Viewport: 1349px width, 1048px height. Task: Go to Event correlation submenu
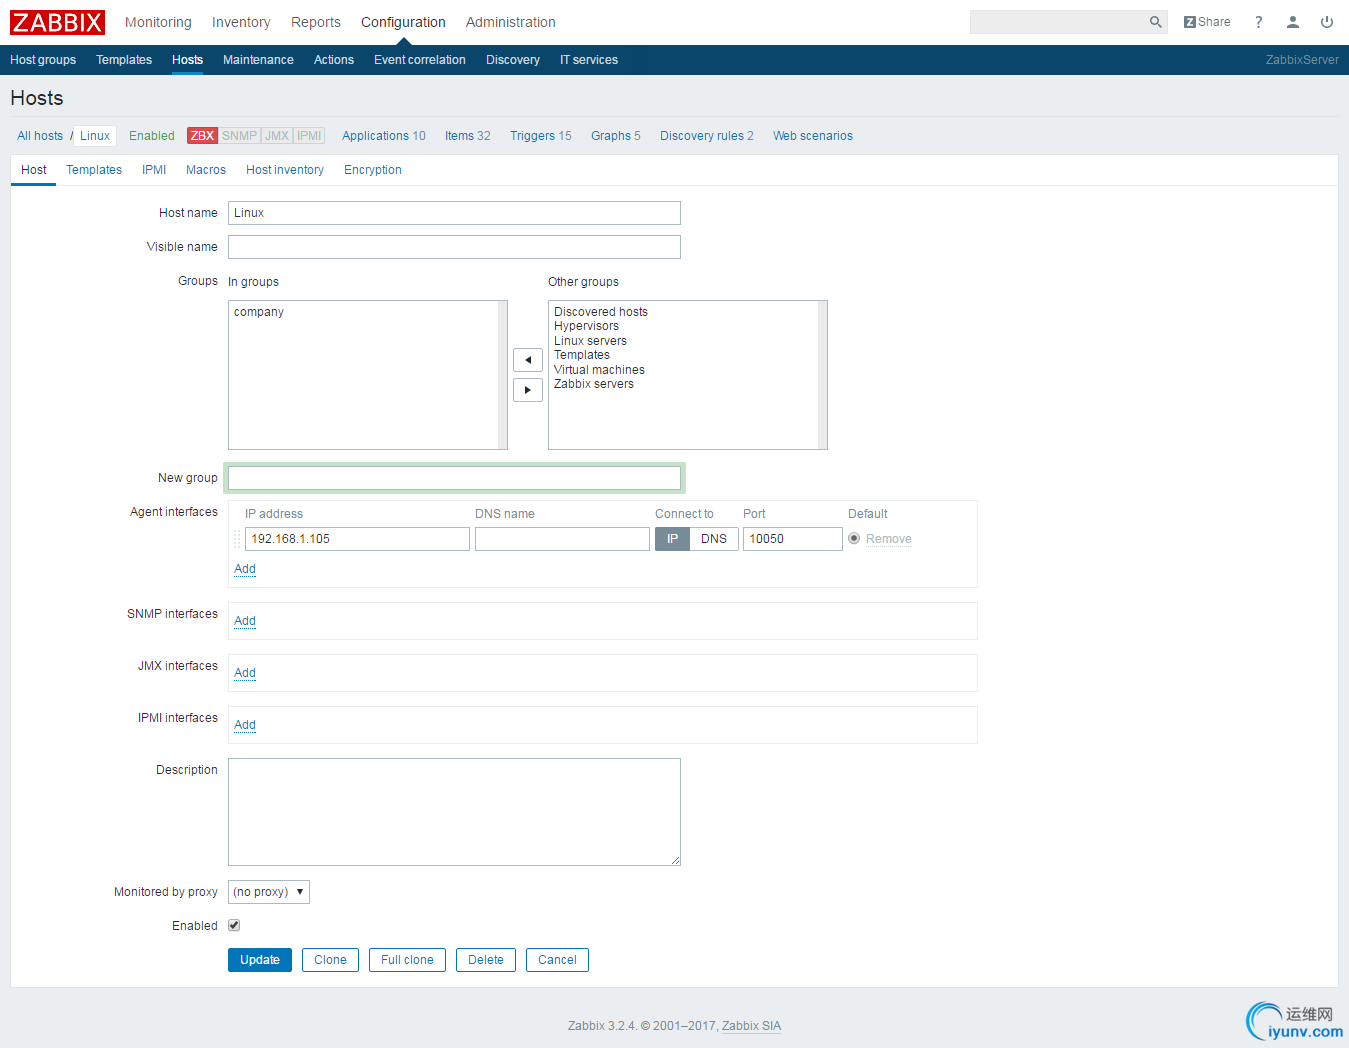420,60
